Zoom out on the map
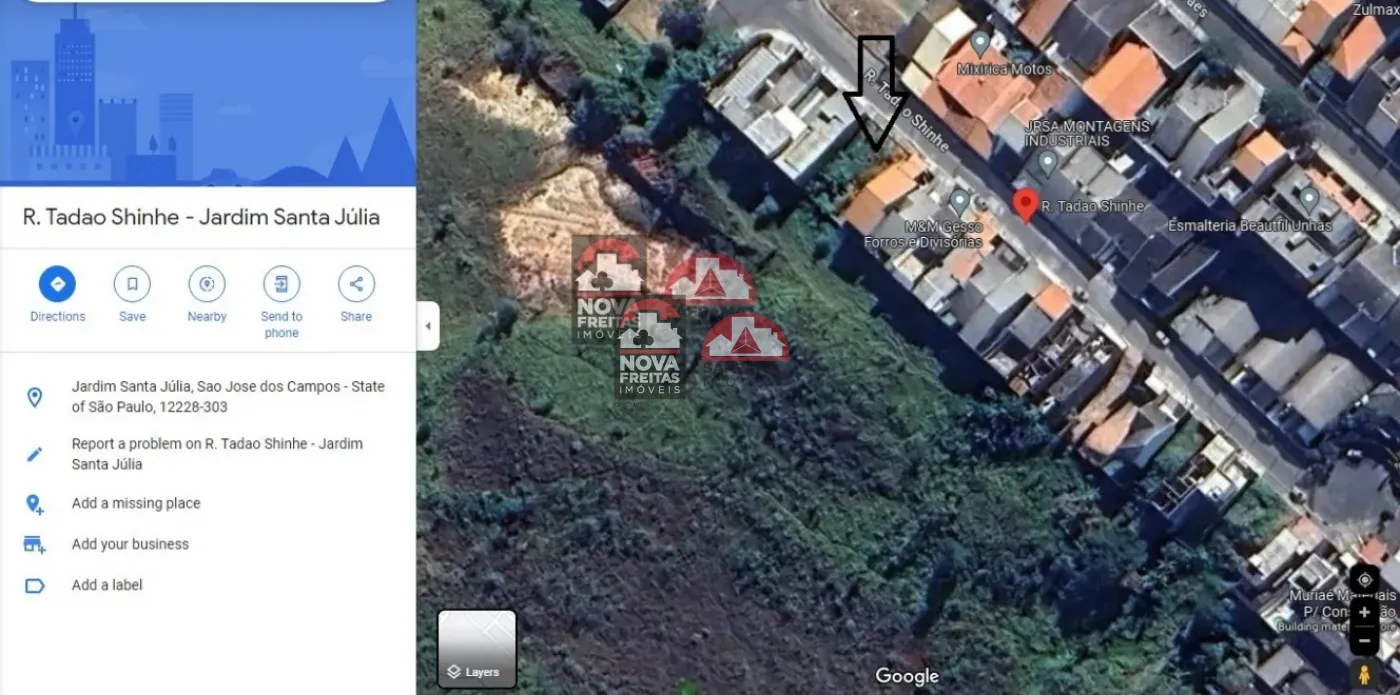 tap(1364, 640)
